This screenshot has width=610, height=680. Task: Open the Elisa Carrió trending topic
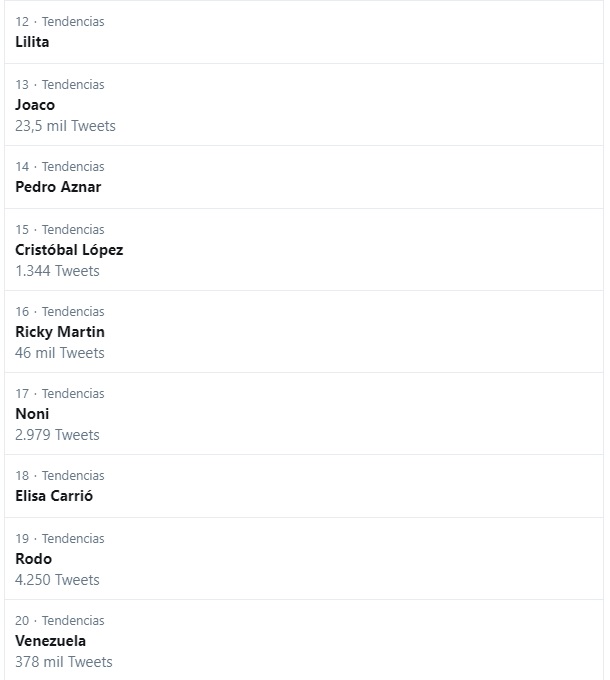pos(54,496)
